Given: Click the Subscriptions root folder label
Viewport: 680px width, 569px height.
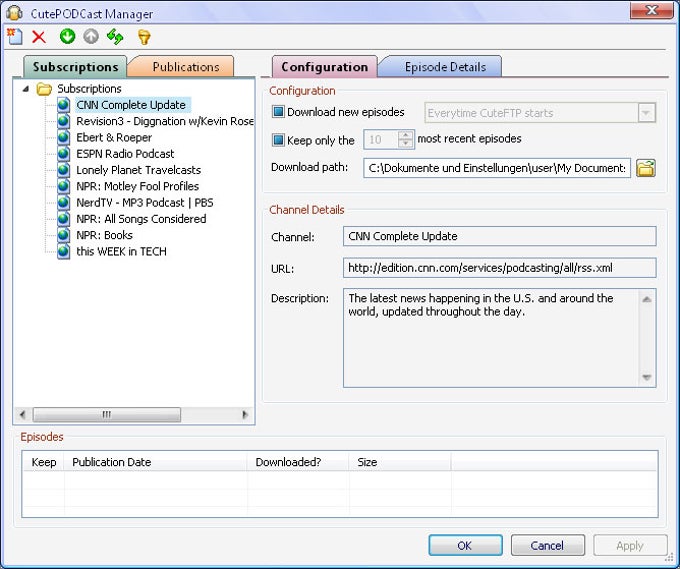Looking at the screenshot, I should [89, 89].
